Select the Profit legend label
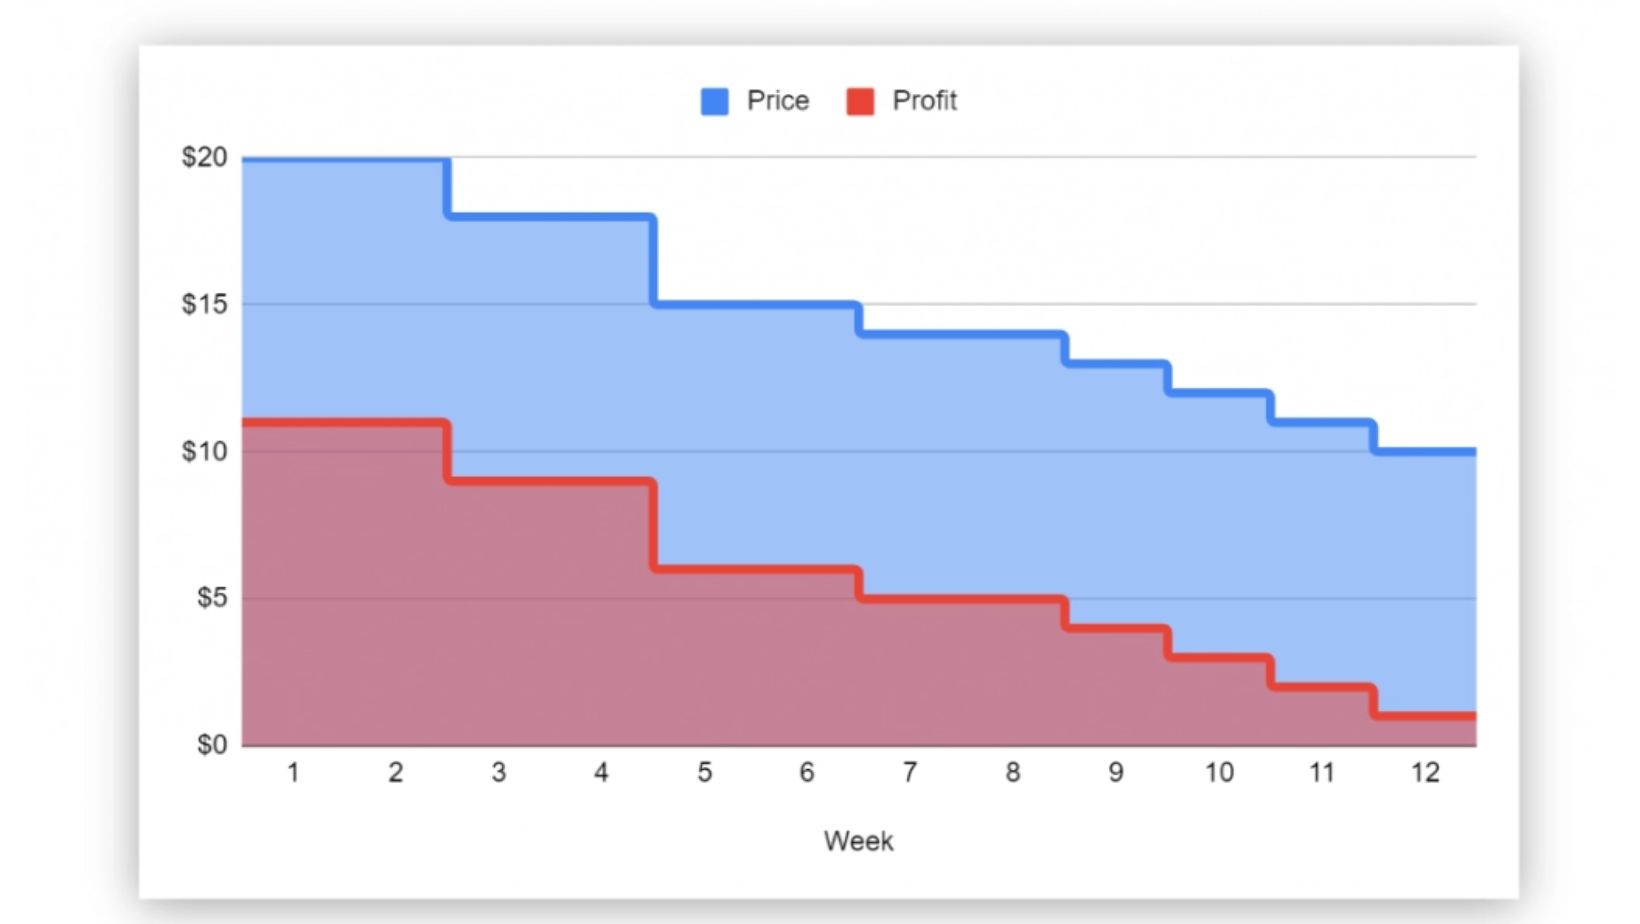This screenshot has width=1640, height=924. tap(924, 101)
